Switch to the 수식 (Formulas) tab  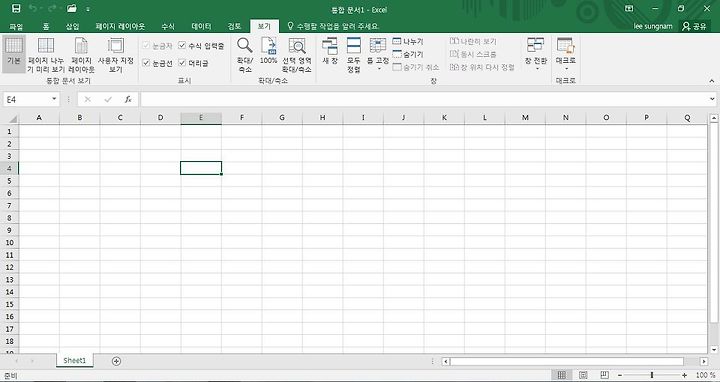click(168, 26)
